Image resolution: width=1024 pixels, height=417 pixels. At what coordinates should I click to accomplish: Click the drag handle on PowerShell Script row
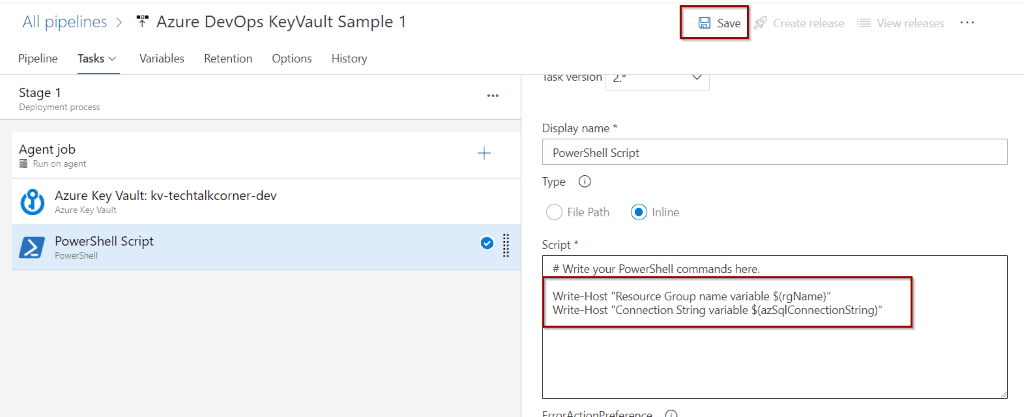[505, 245]
